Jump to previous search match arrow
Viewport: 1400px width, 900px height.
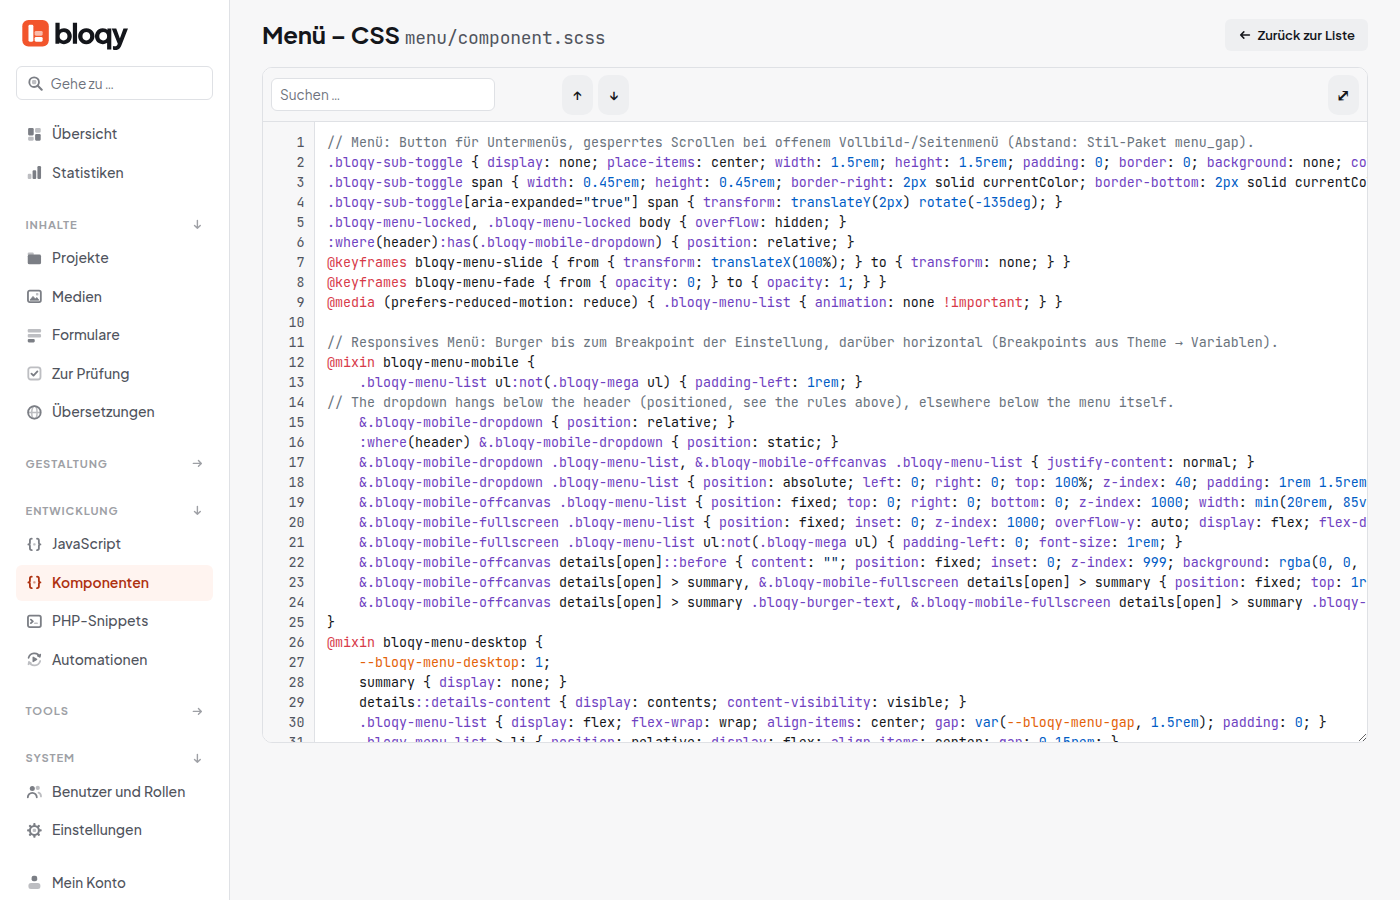click(x=577, y=95)
